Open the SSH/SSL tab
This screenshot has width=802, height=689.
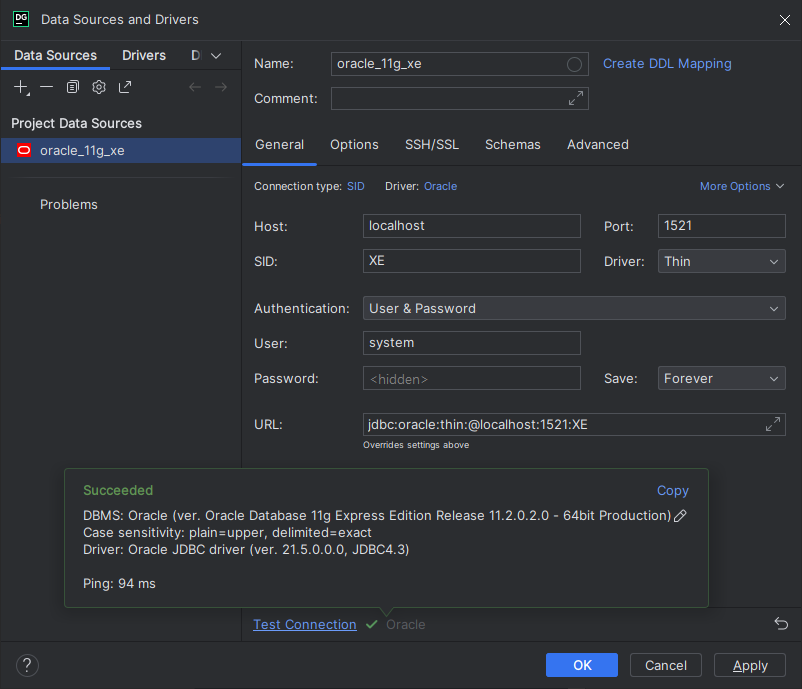pos(432,145)
